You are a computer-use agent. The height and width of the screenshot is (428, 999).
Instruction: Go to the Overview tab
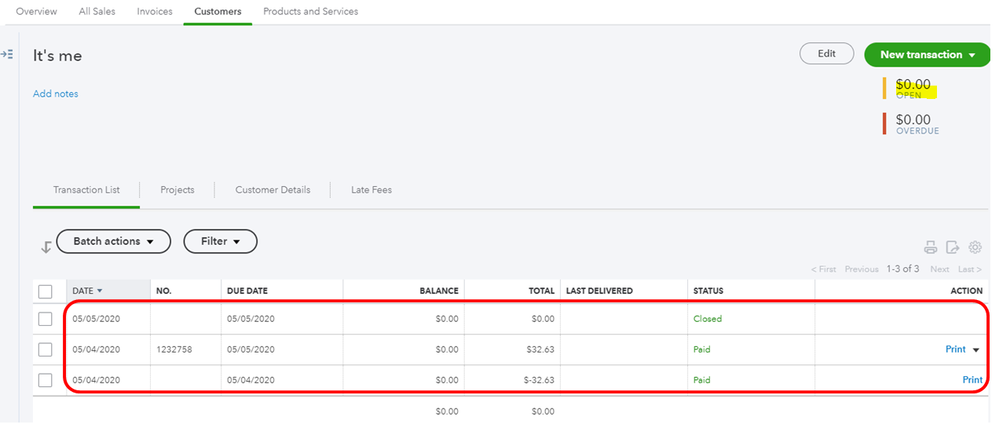pyautogui.click(x=36, y=11)
